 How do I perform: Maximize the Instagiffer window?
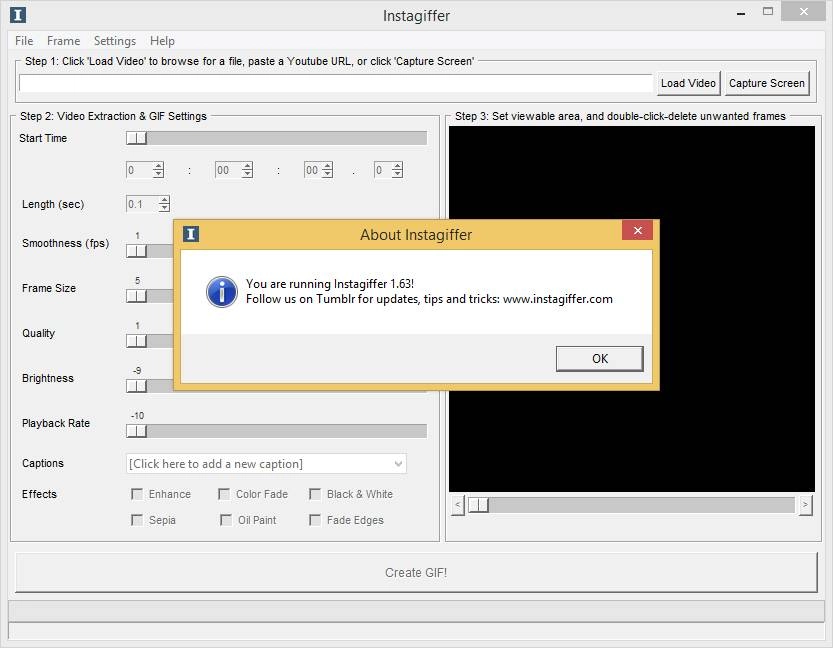[768, 12]
